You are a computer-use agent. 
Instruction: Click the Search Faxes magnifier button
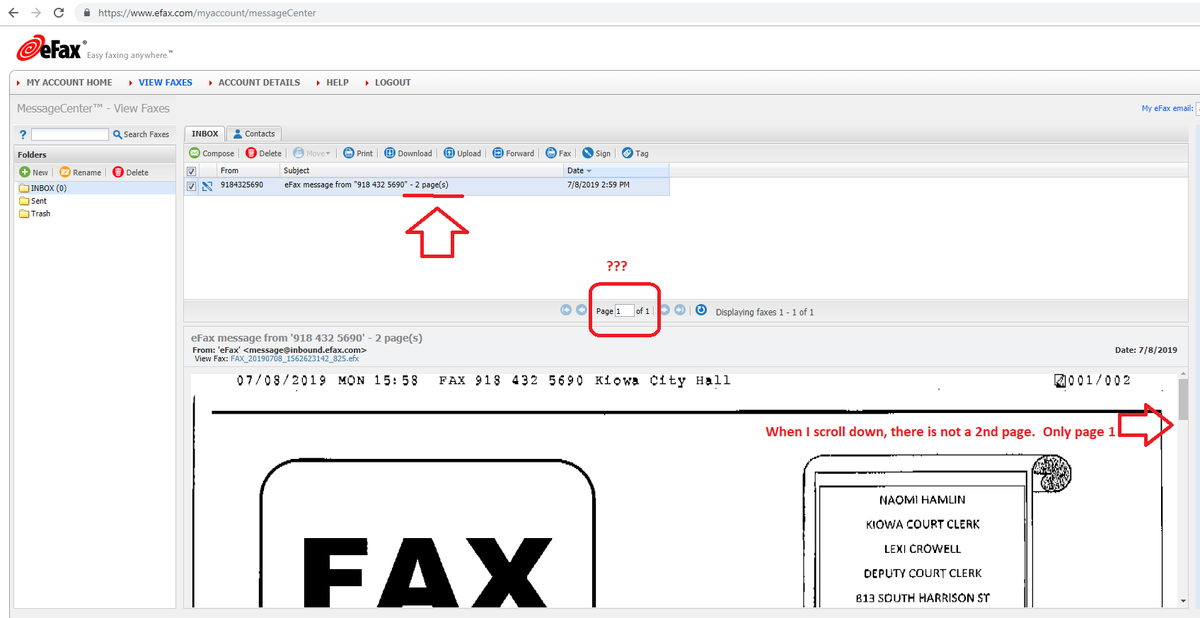click(x=141, y=134)
